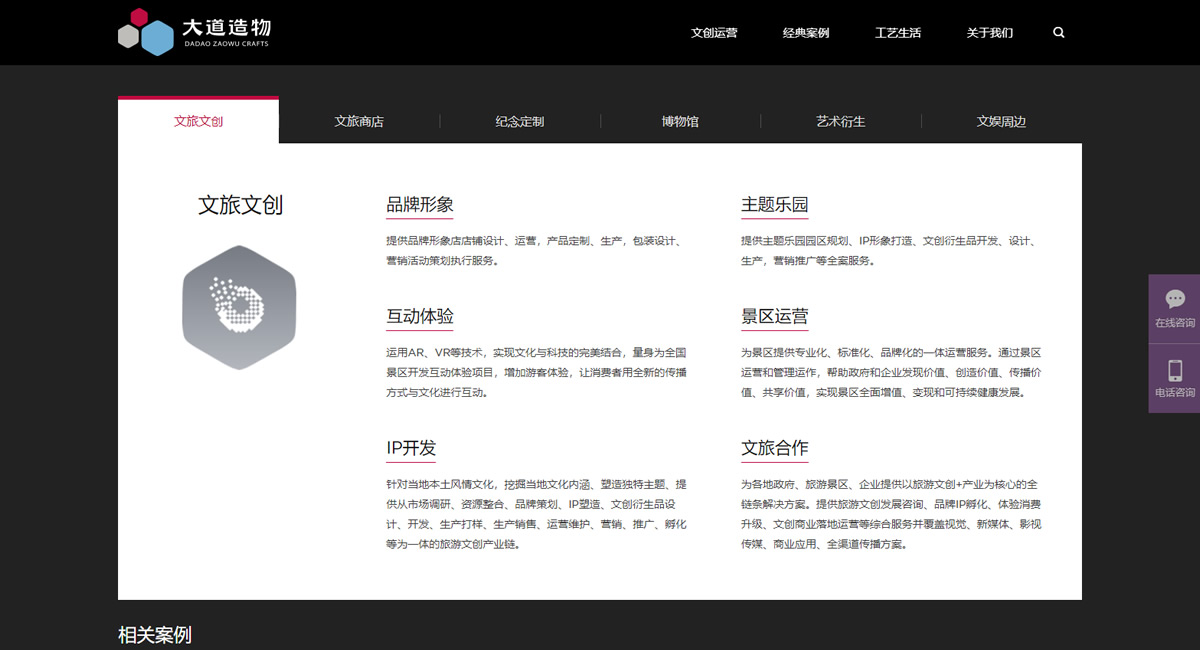Click the 品牌形象 heading link
1200x650 pixels.
coord(420,205)
